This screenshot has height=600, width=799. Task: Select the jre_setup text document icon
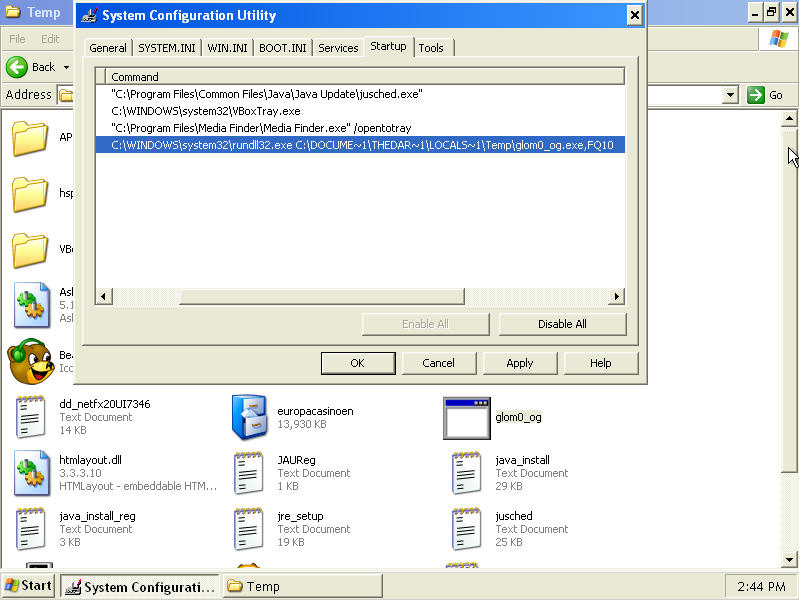click(x=248, y=529)
